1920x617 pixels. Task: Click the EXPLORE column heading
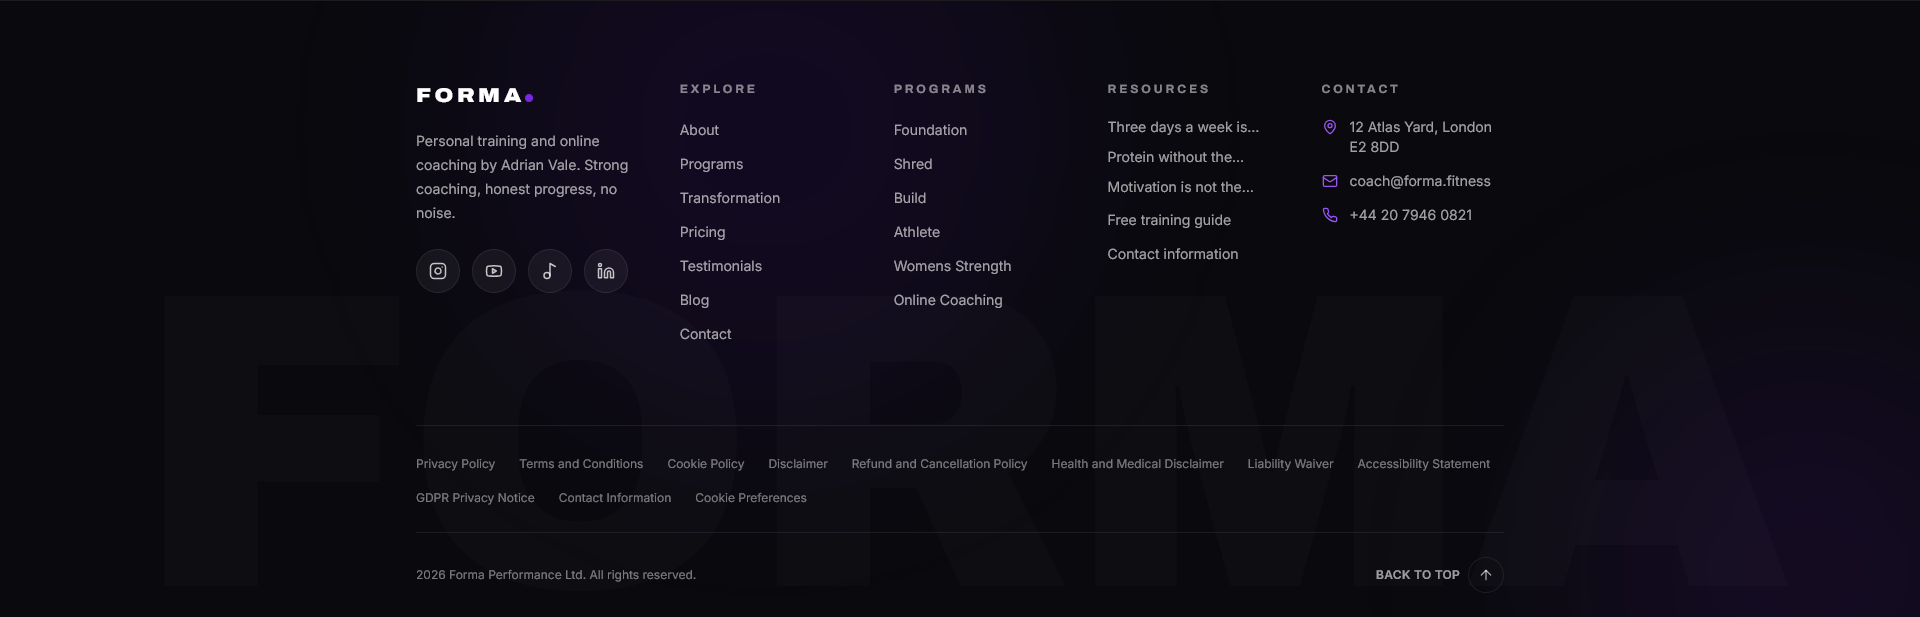click(718, 89)
